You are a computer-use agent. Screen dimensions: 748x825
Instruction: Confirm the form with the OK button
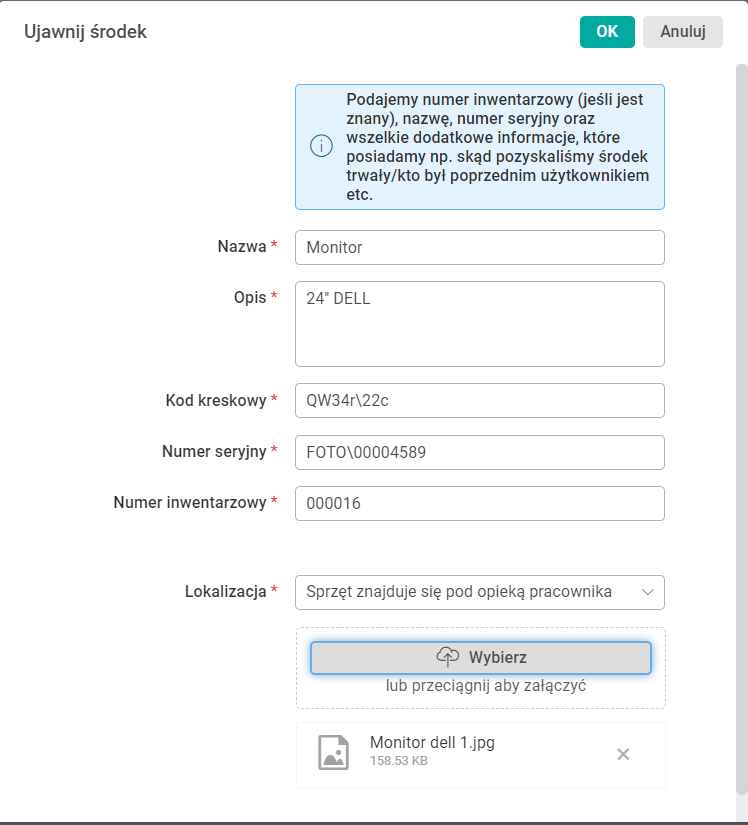click(607, 32)
